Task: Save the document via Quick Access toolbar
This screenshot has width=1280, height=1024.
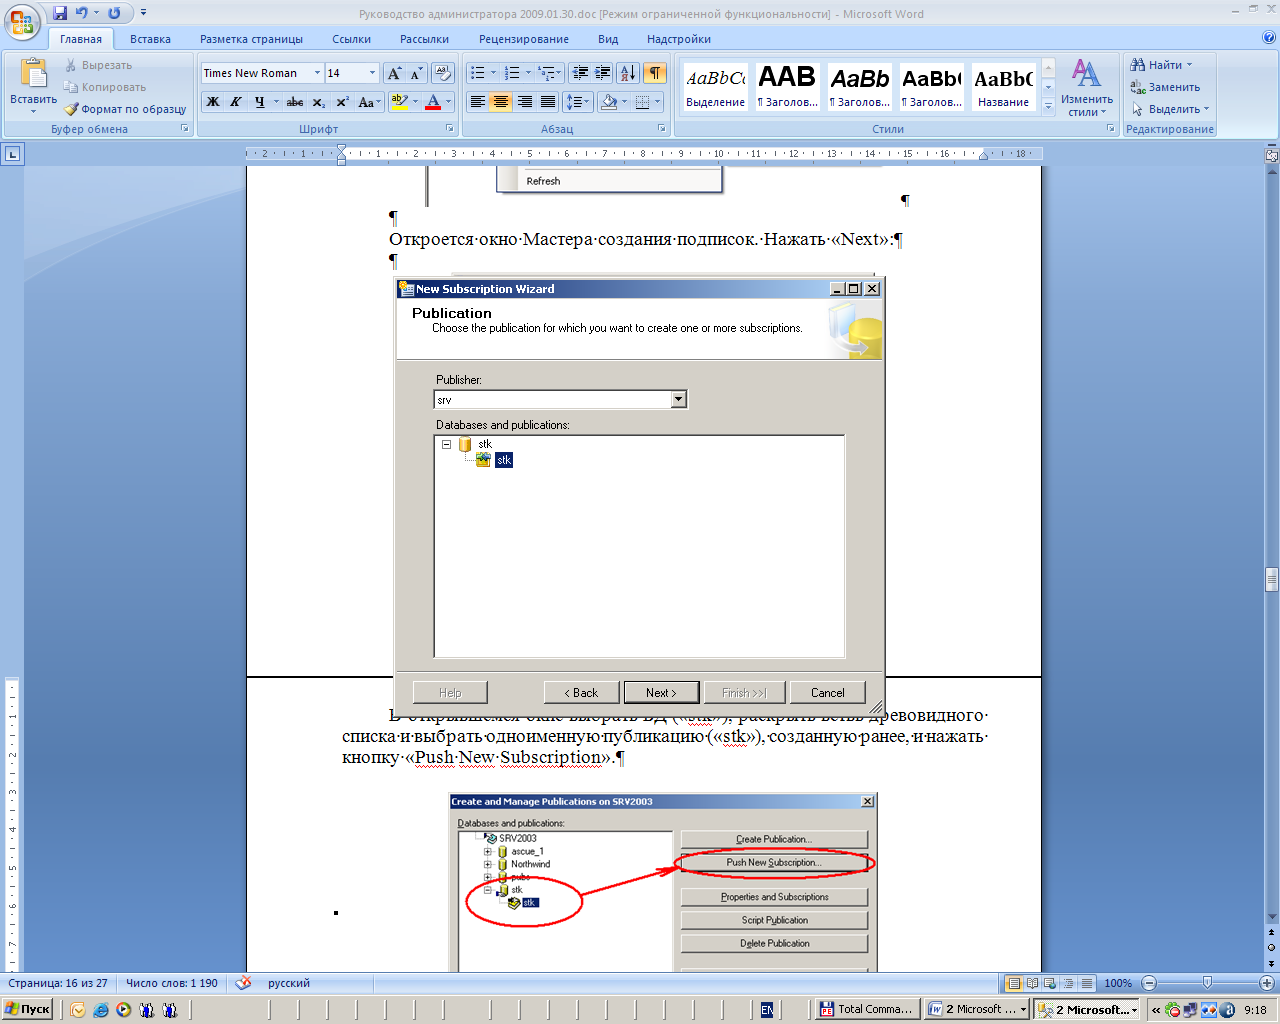Action: pos(60,13)
